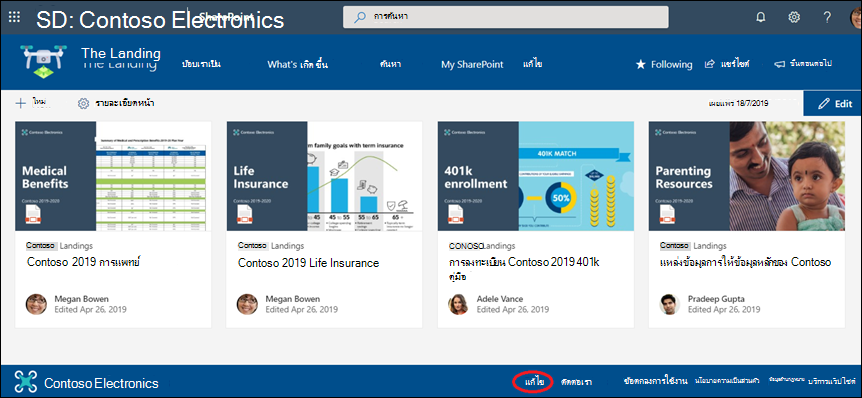862x398 pixels.
Task: Click Pradeep Gupta author name
Action: point(716,299)
